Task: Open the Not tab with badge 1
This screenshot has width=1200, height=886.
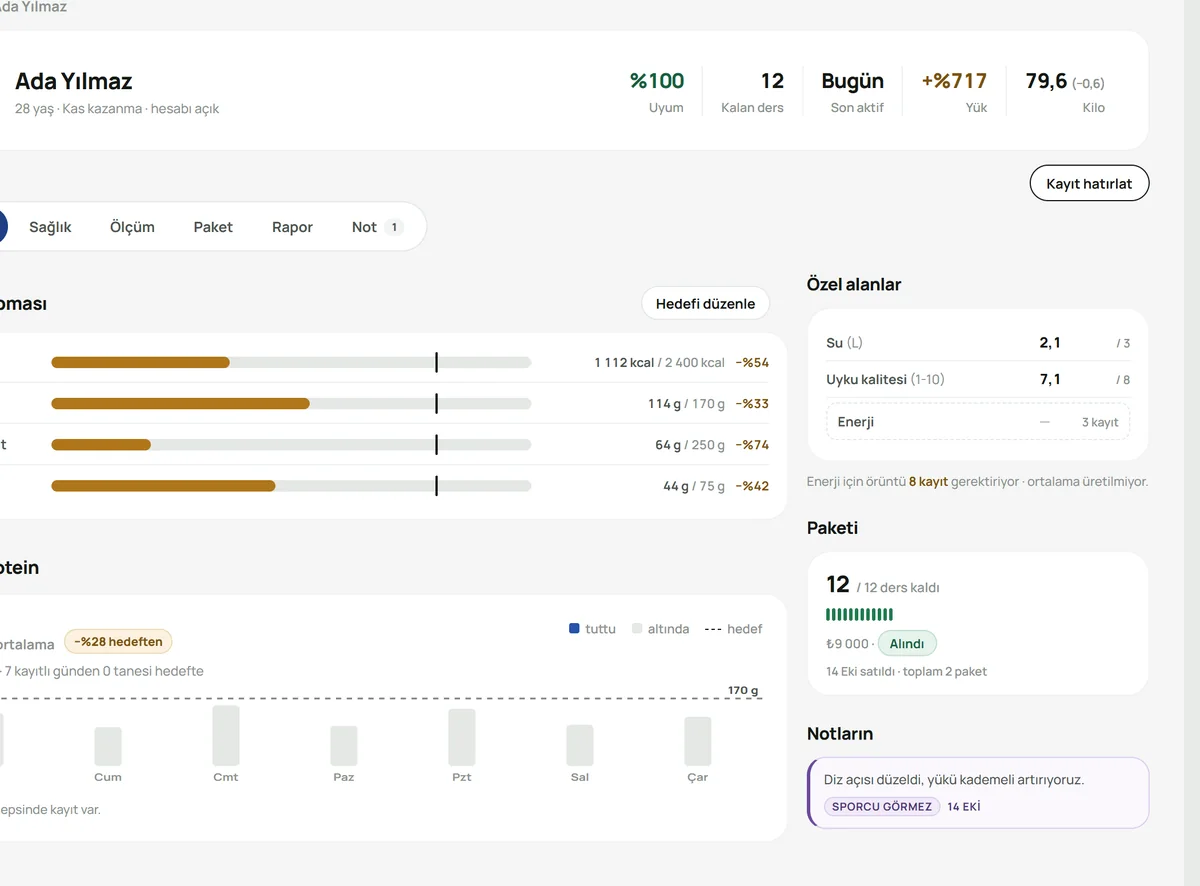Action: pyautogui.click(x=377, y=227)
